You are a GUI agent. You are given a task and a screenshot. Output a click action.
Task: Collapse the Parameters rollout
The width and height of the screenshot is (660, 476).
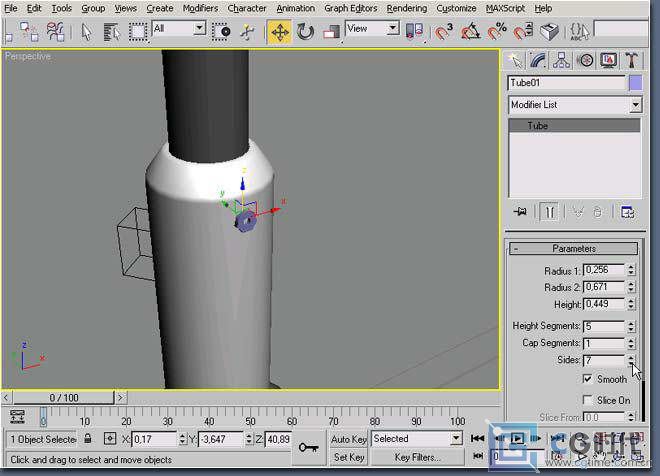(573, 248)
